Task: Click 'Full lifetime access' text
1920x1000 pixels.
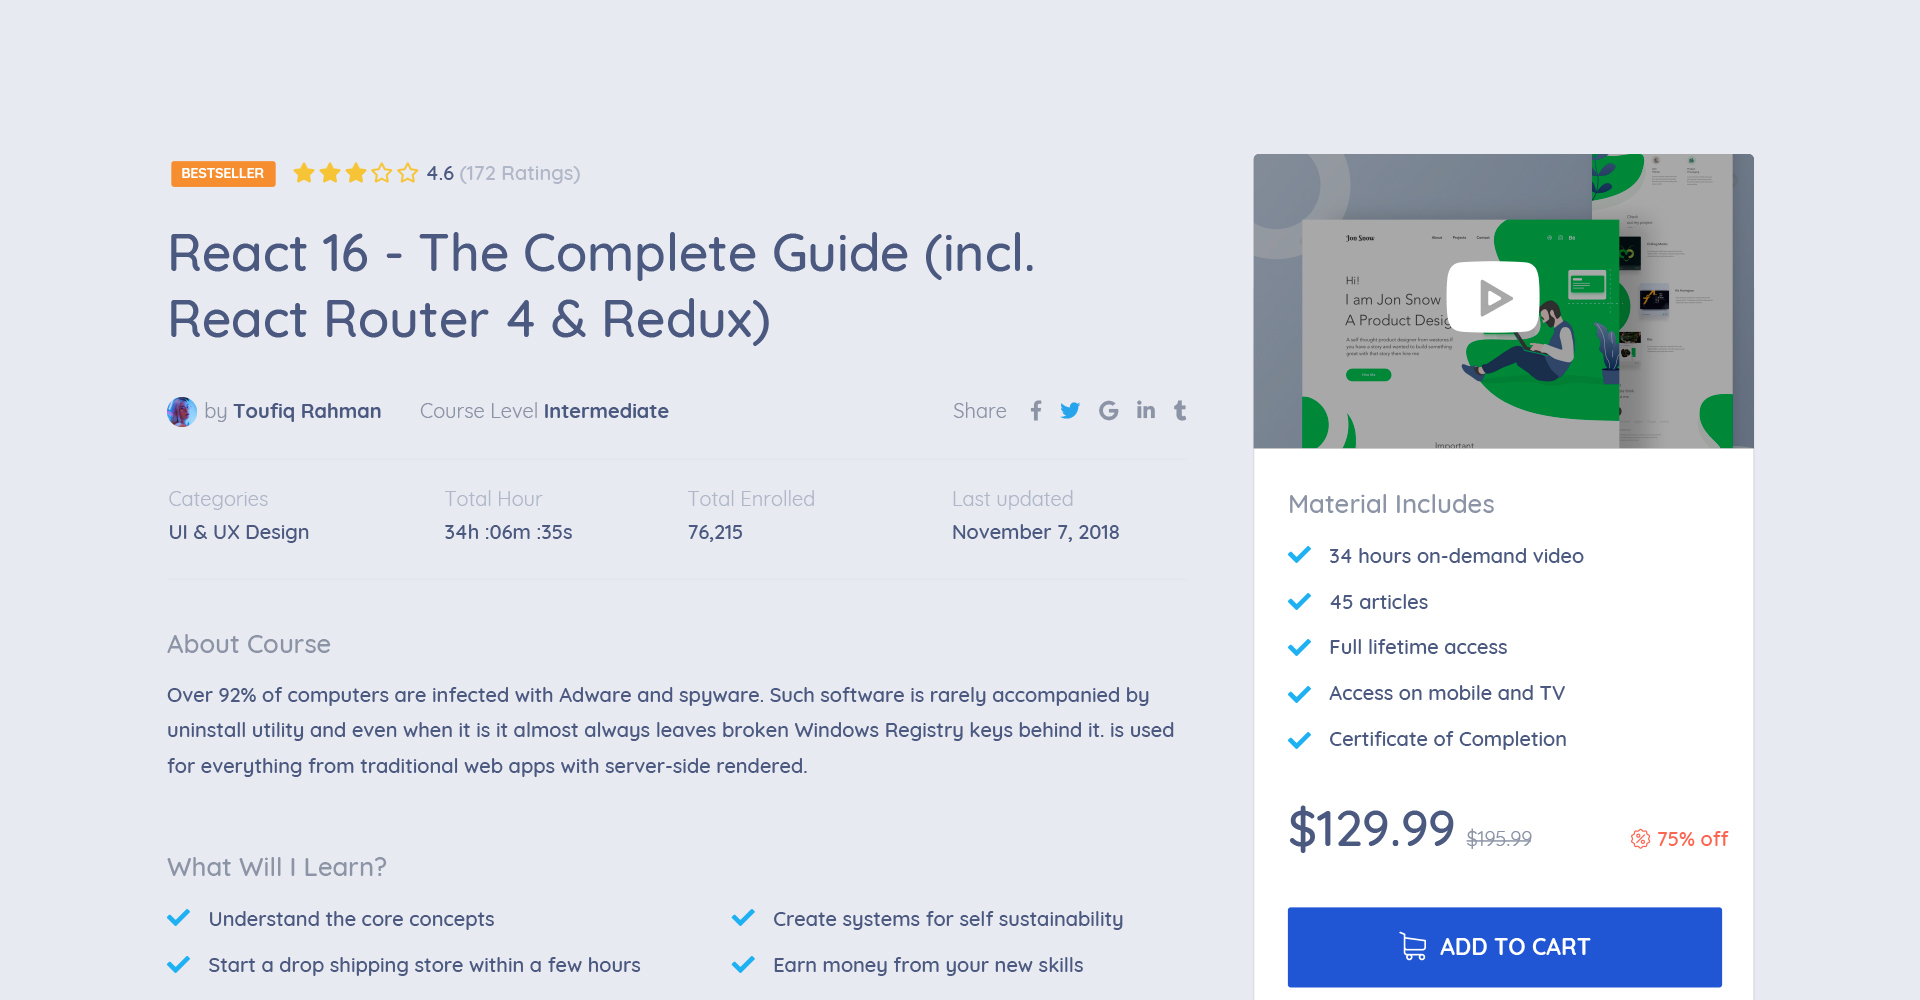Action: pos(1418,647)
